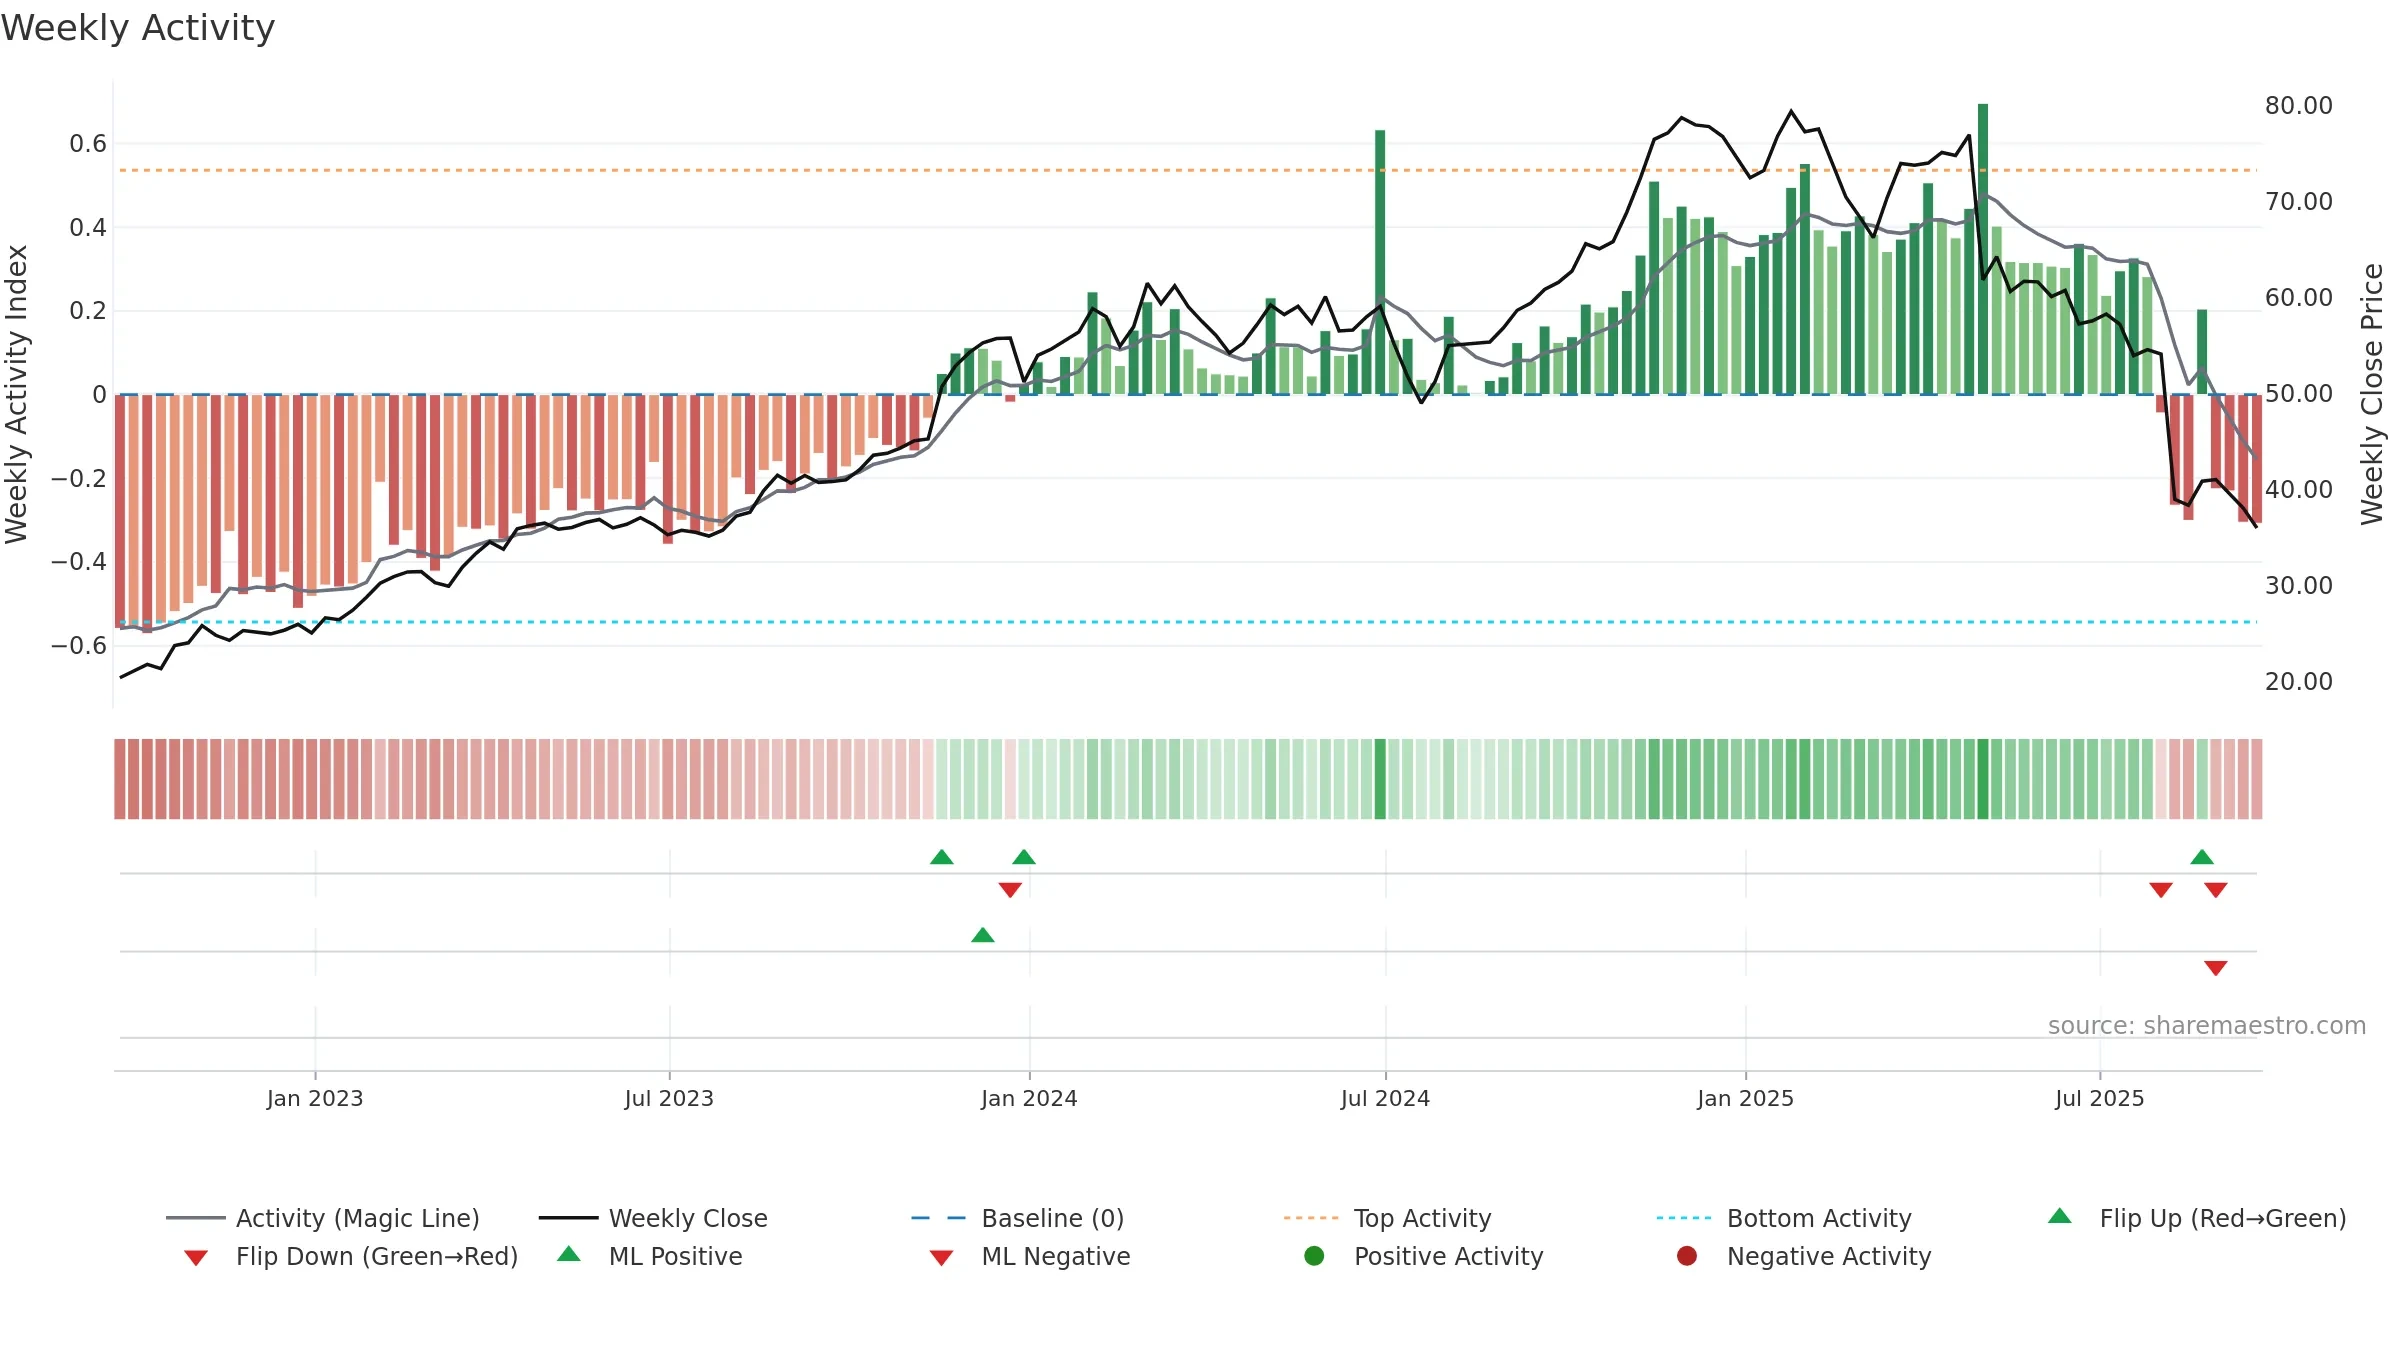The height and width of the screenshot is (1350, 2400).
Task: Click the Weekly Activity Index axis title
Action: [16, 394]
